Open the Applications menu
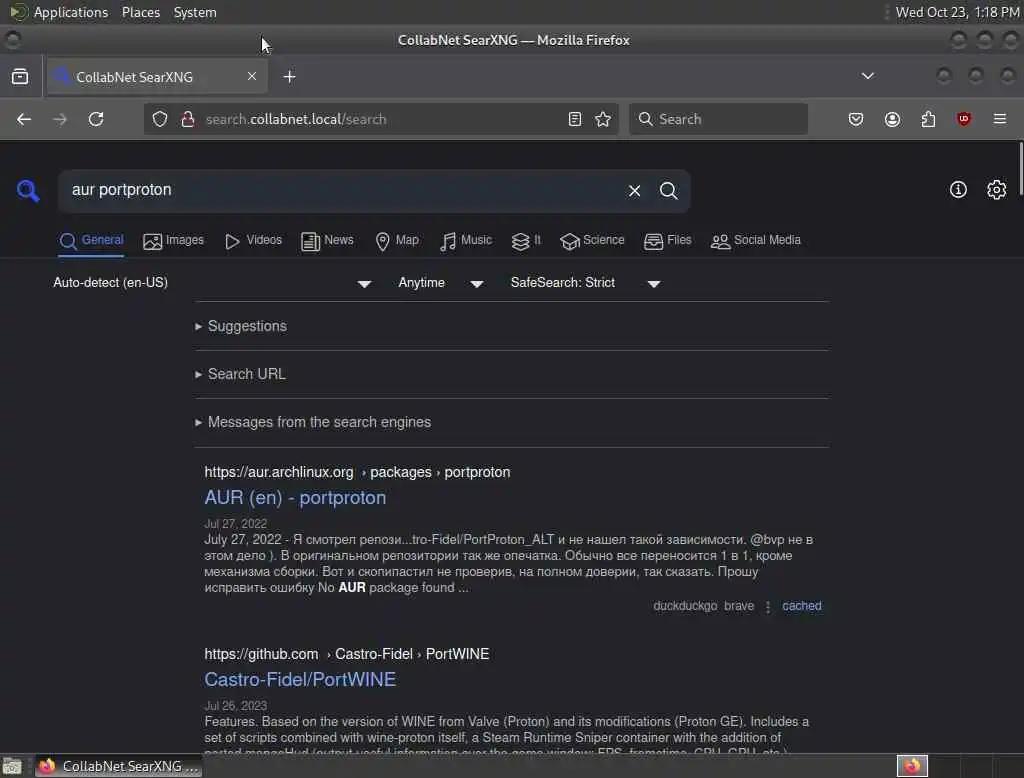This screenshot has height=778, width=1024. click(59, 12)
